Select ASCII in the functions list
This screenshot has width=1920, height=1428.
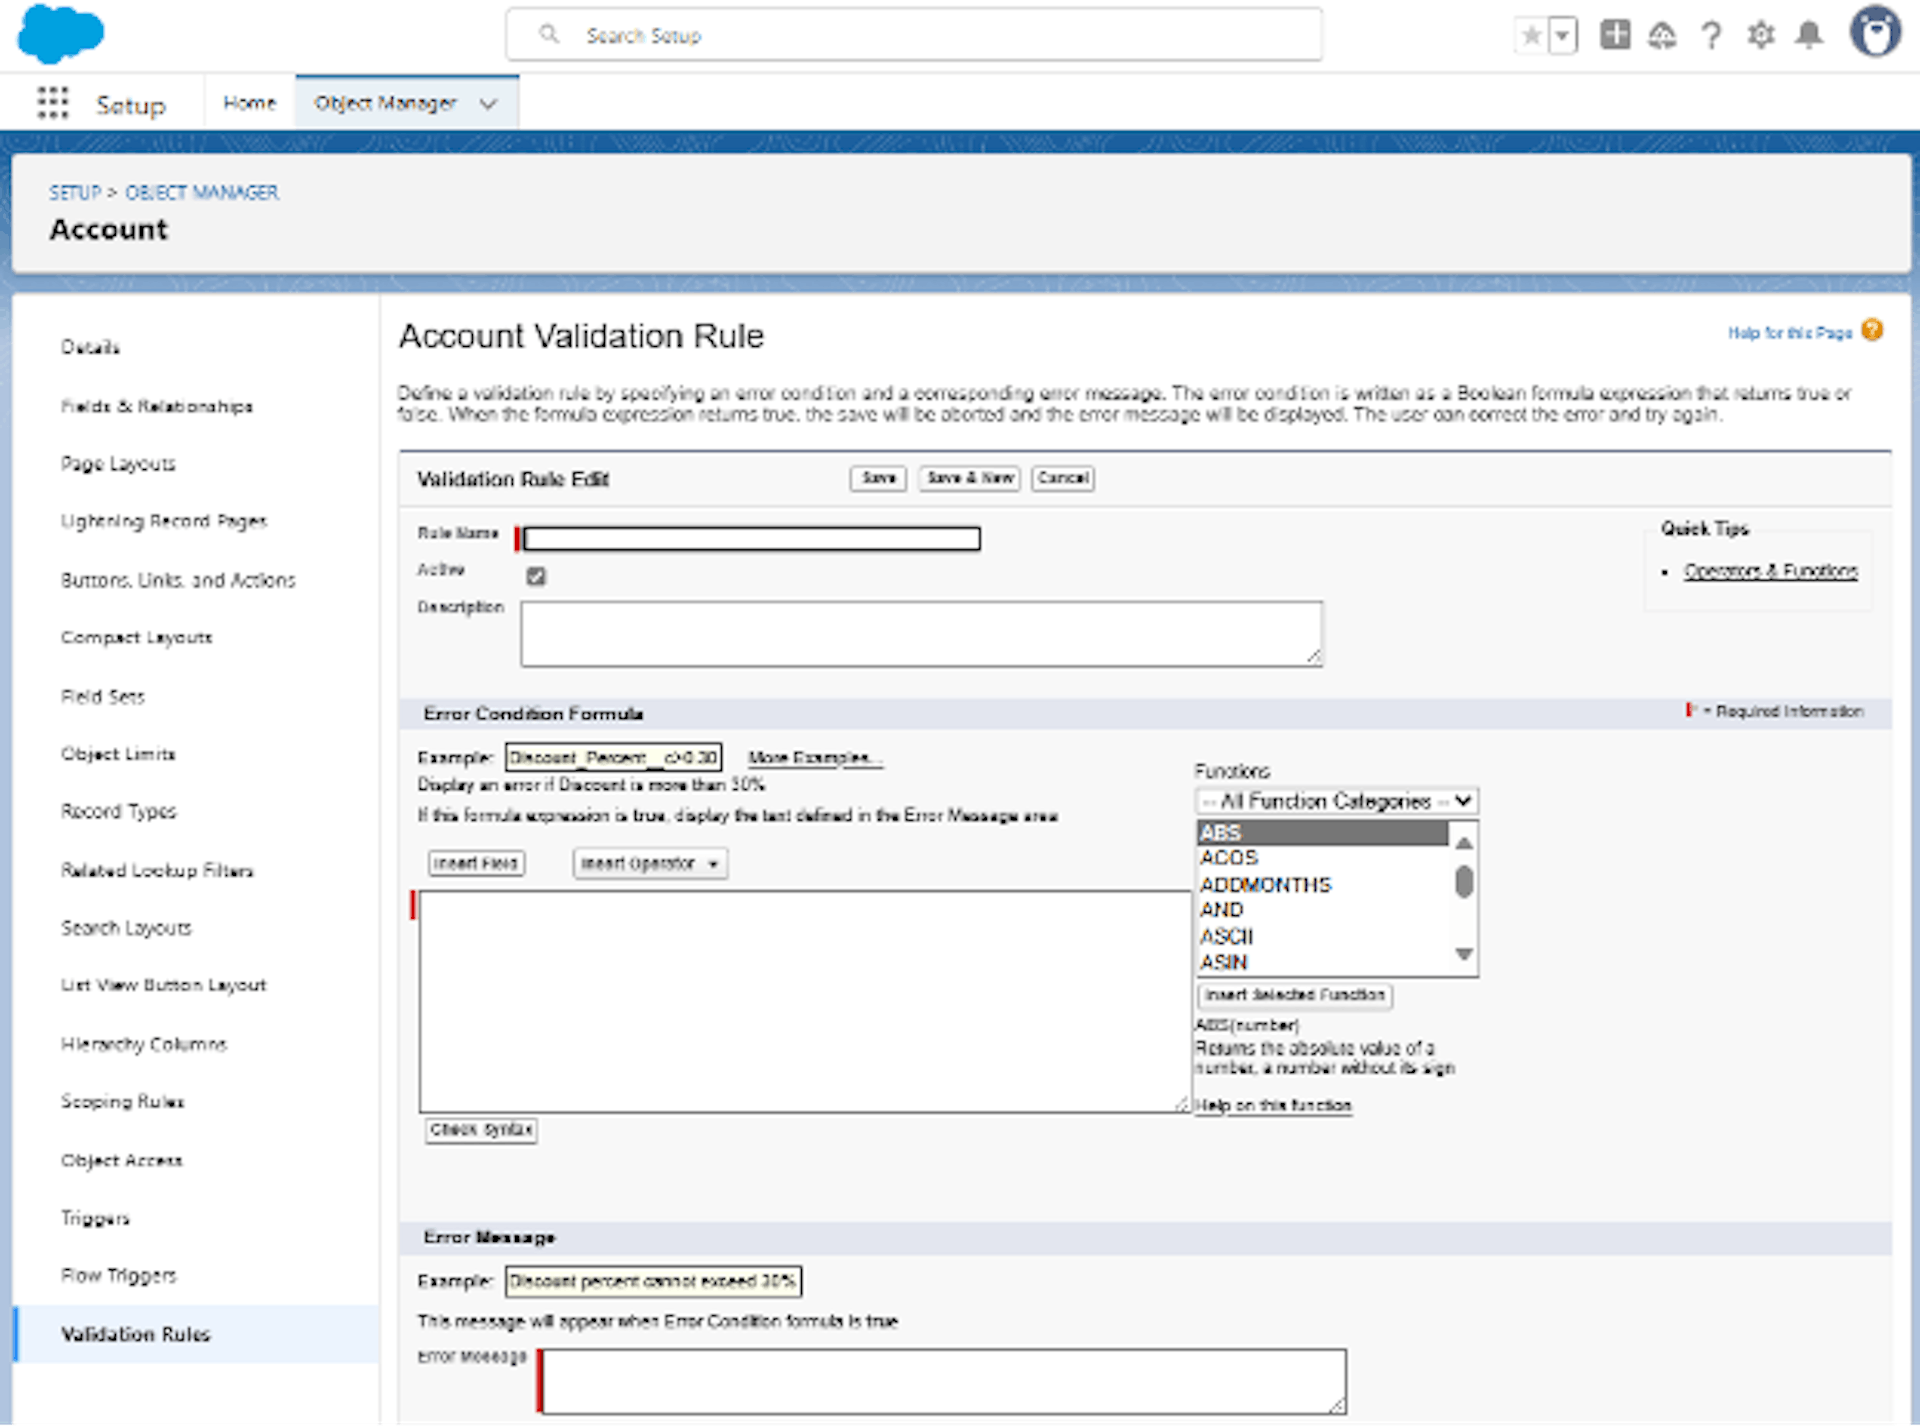click(x=1321, y=936)
